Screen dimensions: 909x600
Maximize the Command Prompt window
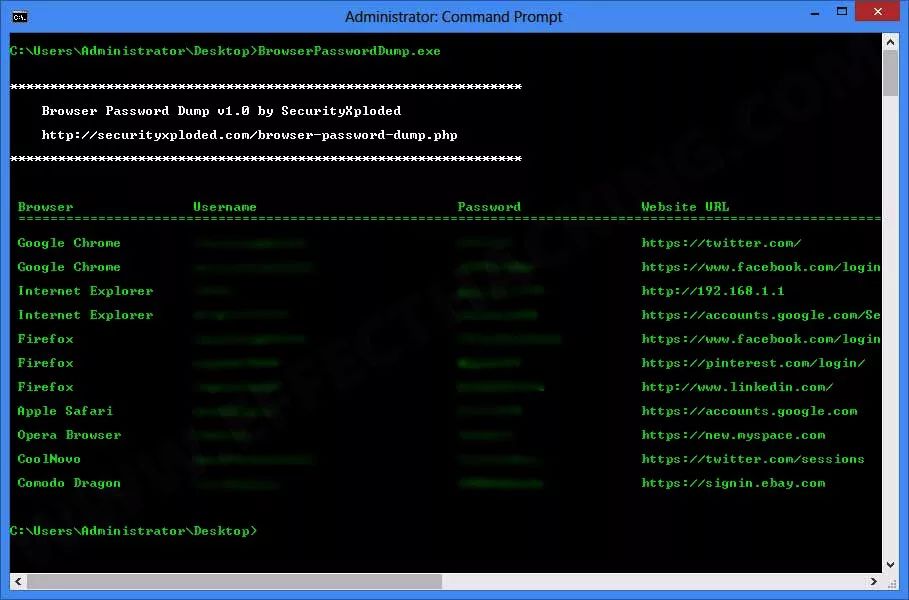tap(842, 12)
